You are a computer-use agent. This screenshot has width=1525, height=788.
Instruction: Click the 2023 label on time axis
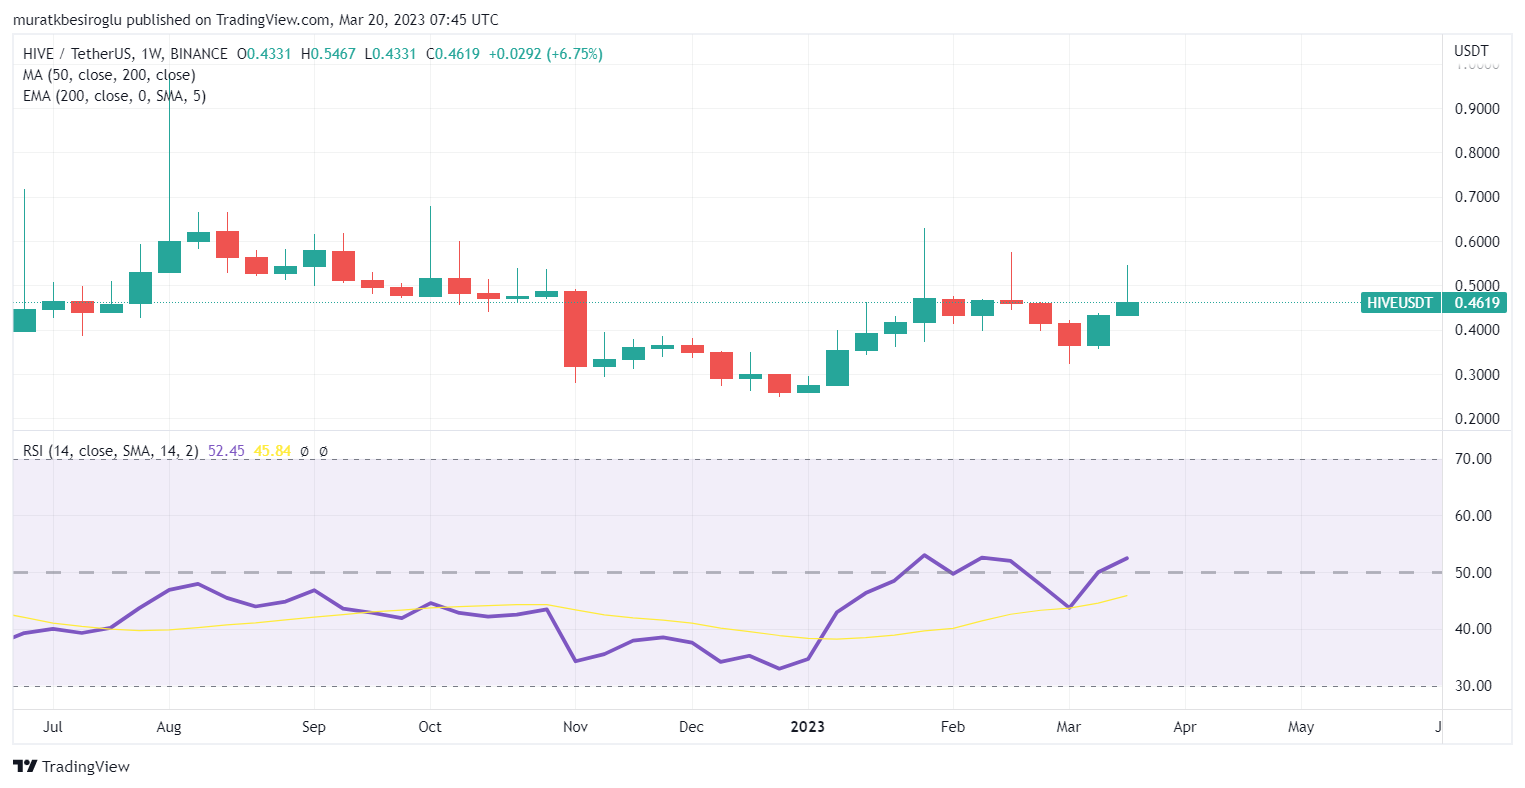[x=807, y=727]
